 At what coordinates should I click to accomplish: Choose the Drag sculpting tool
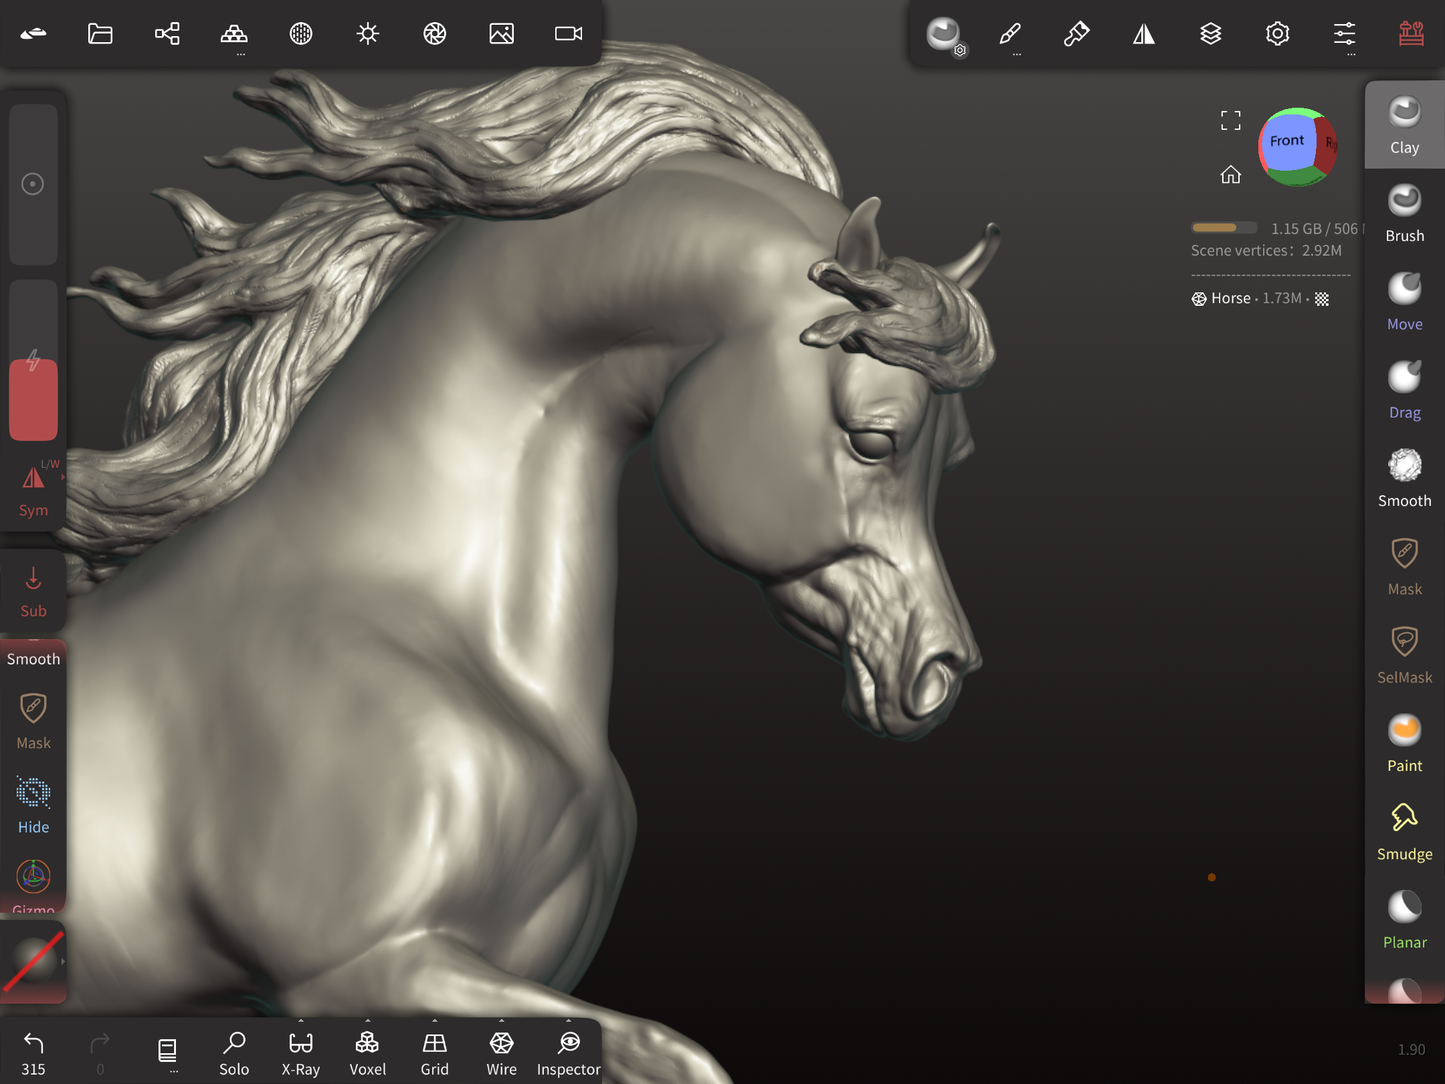click(x=1404, y=390)
